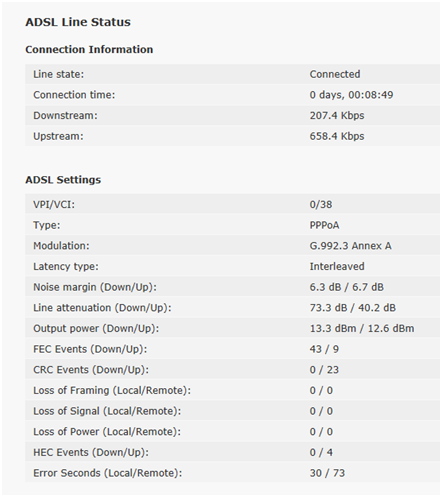Select the ADSL Settings section title

coord(63,180)
